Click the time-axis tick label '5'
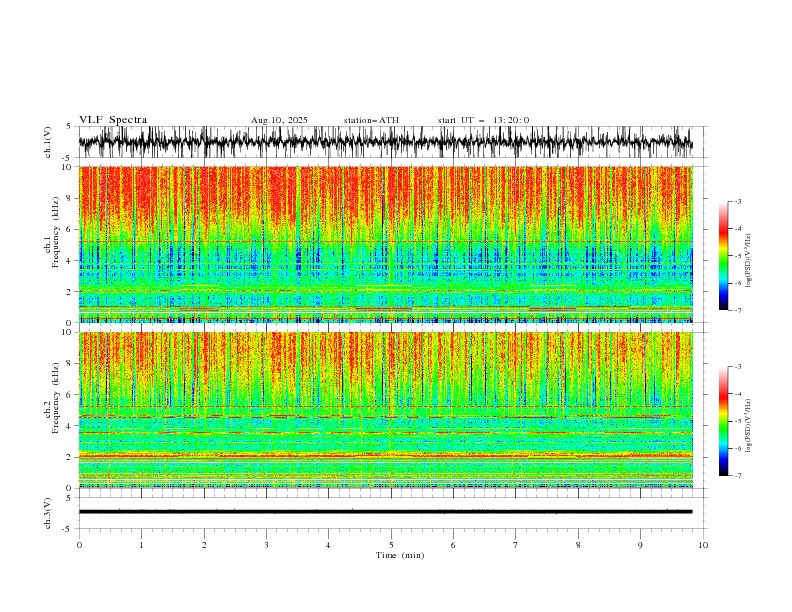 (x=391, y=545)
